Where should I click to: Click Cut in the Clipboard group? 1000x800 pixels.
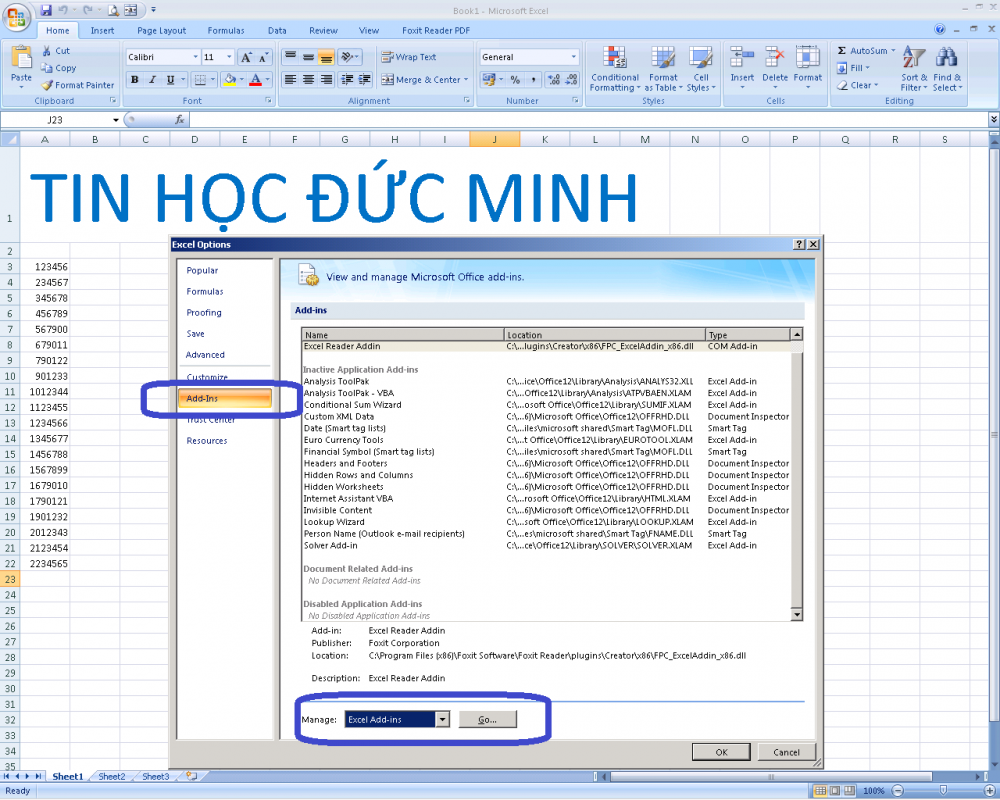tap(56, 50)
